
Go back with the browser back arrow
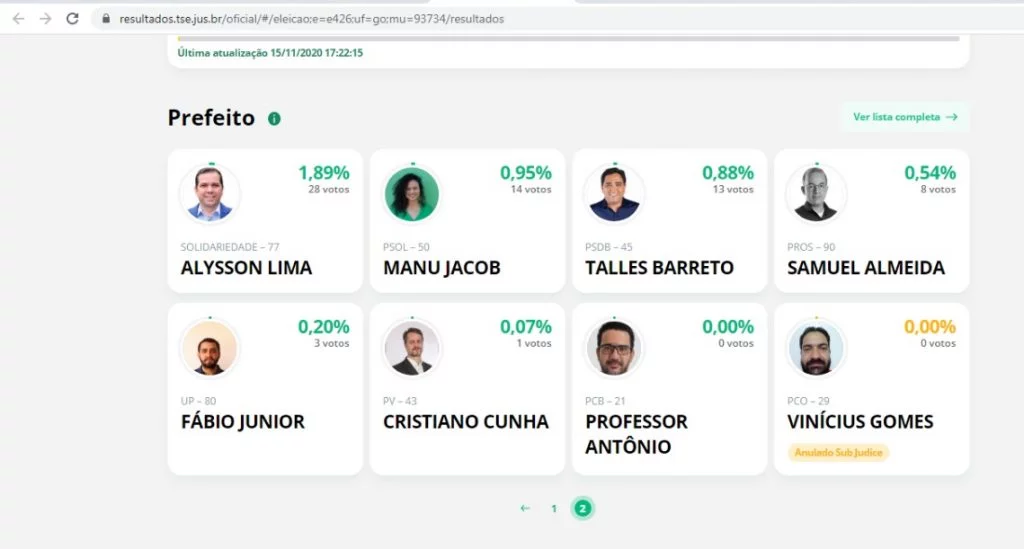[x=18, y=19]
